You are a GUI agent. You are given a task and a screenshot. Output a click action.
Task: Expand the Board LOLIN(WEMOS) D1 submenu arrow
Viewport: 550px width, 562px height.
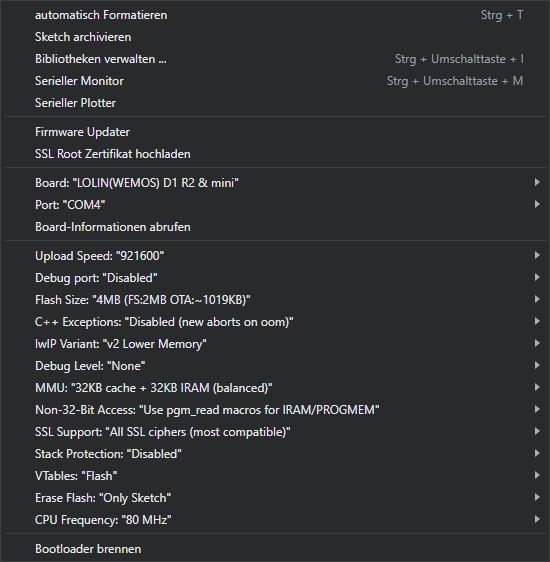(537, 182)
